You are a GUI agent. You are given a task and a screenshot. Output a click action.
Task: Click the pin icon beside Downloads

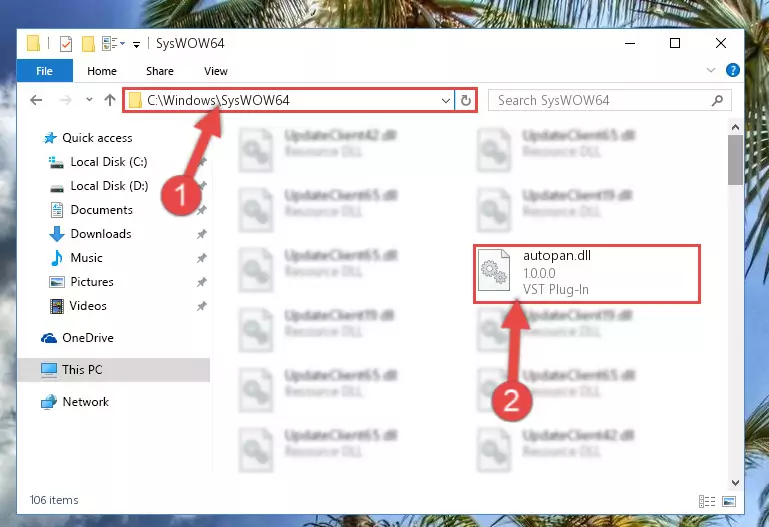(x=202, y=234)
